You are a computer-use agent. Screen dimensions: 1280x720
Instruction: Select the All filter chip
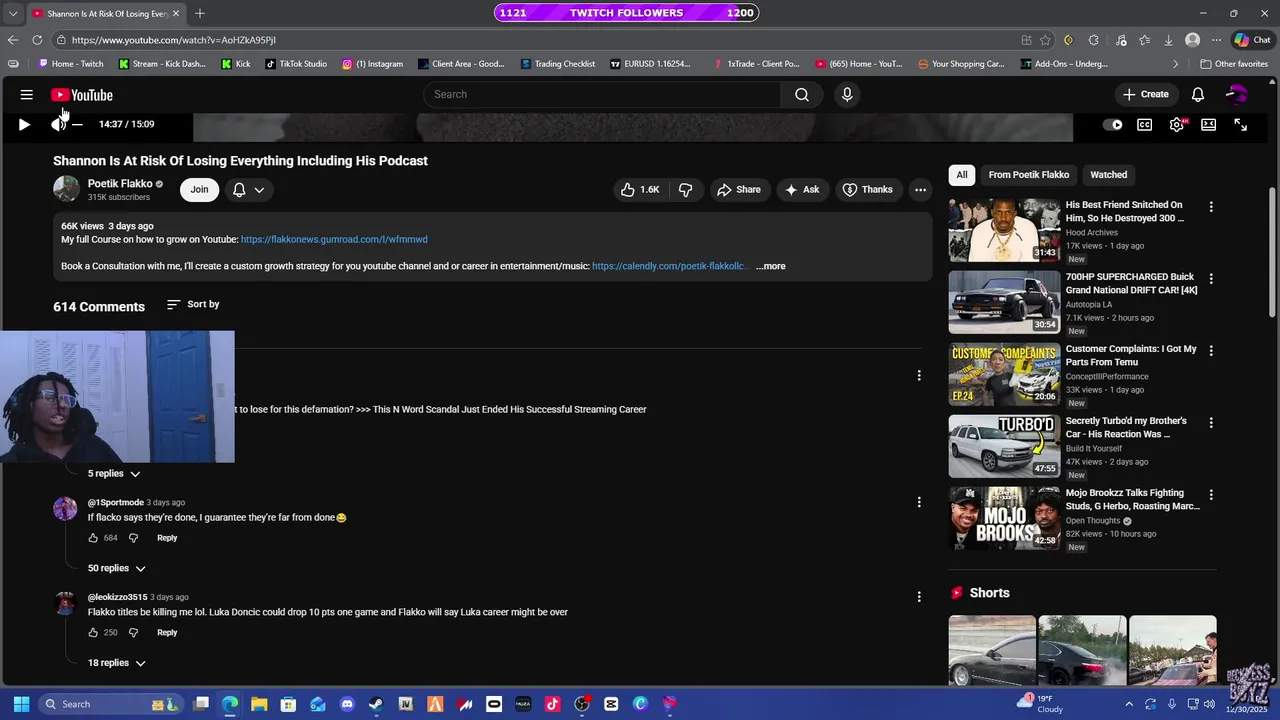(962, 175)
